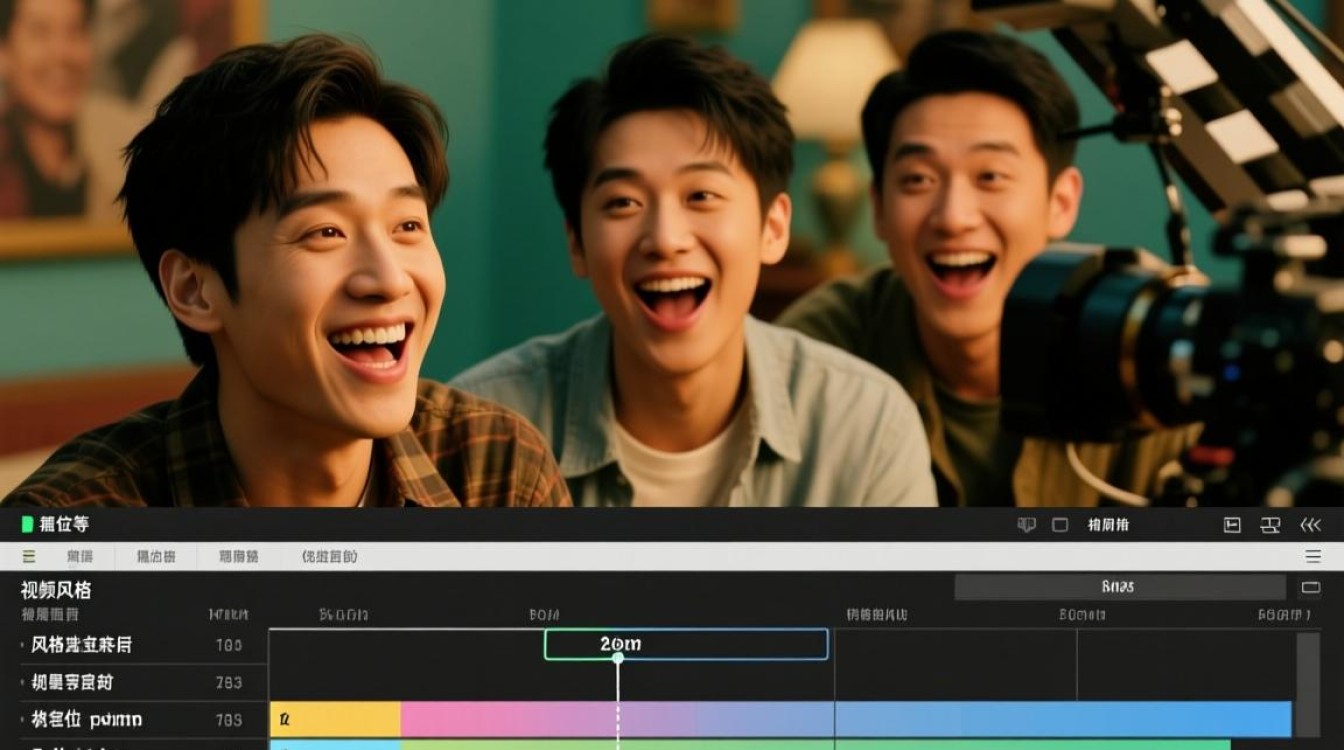This screenshot has height=750, width=1344.
Task: Open the three-line menu at toolbar right
Action: pos(1313,556)
